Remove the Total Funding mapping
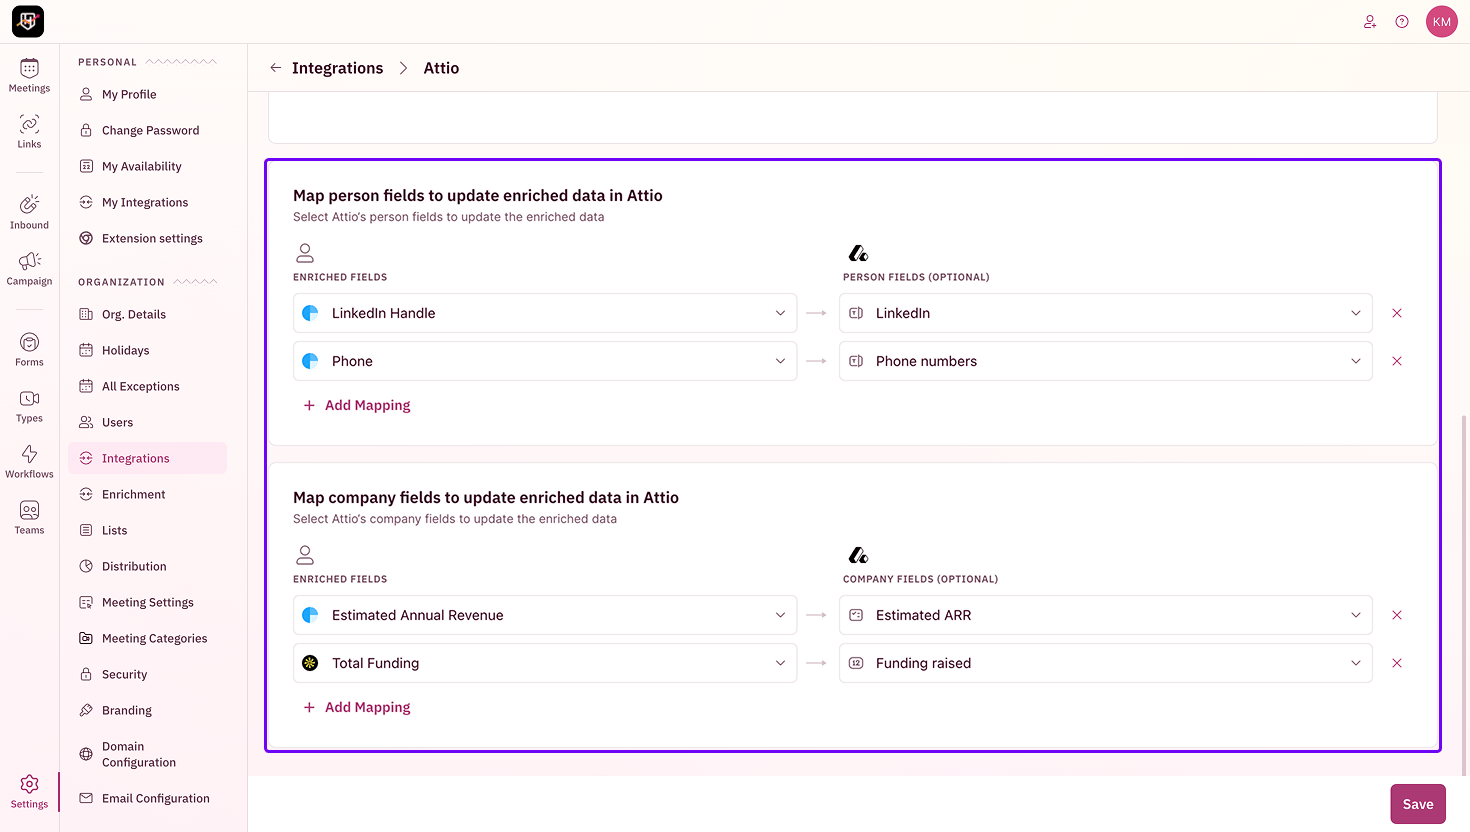1470x832 pixels. click(1397, 663)
